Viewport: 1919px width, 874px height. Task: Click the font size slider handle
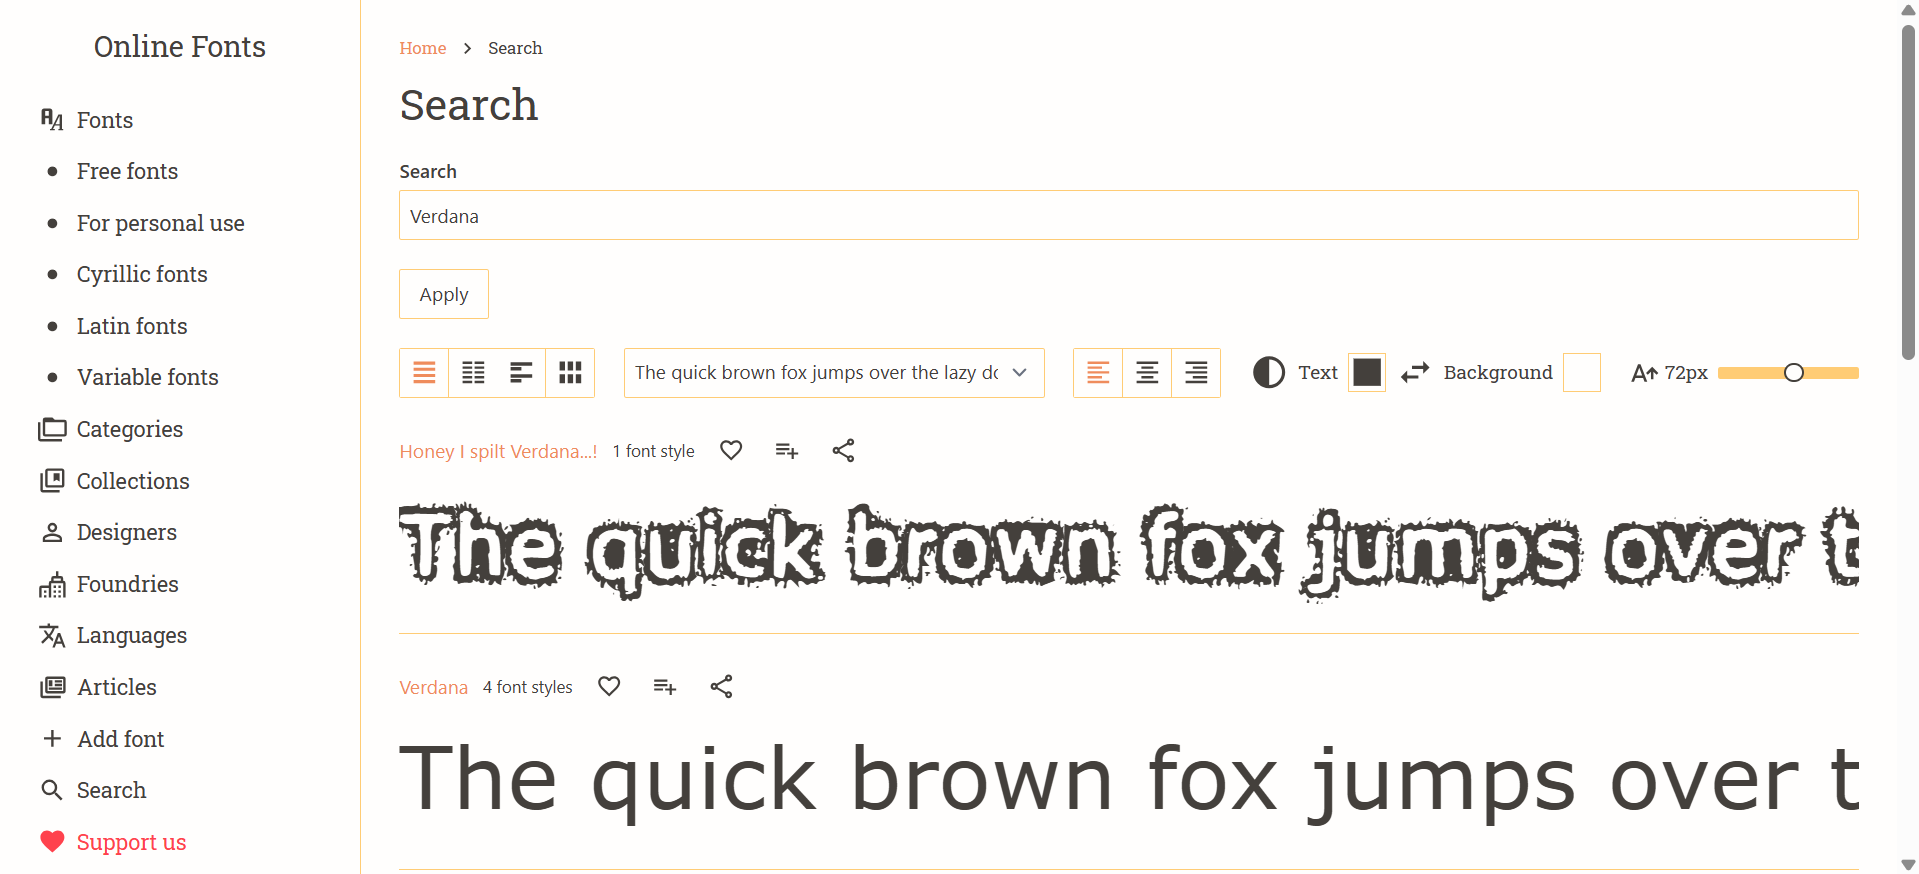tap(1794, 373)
